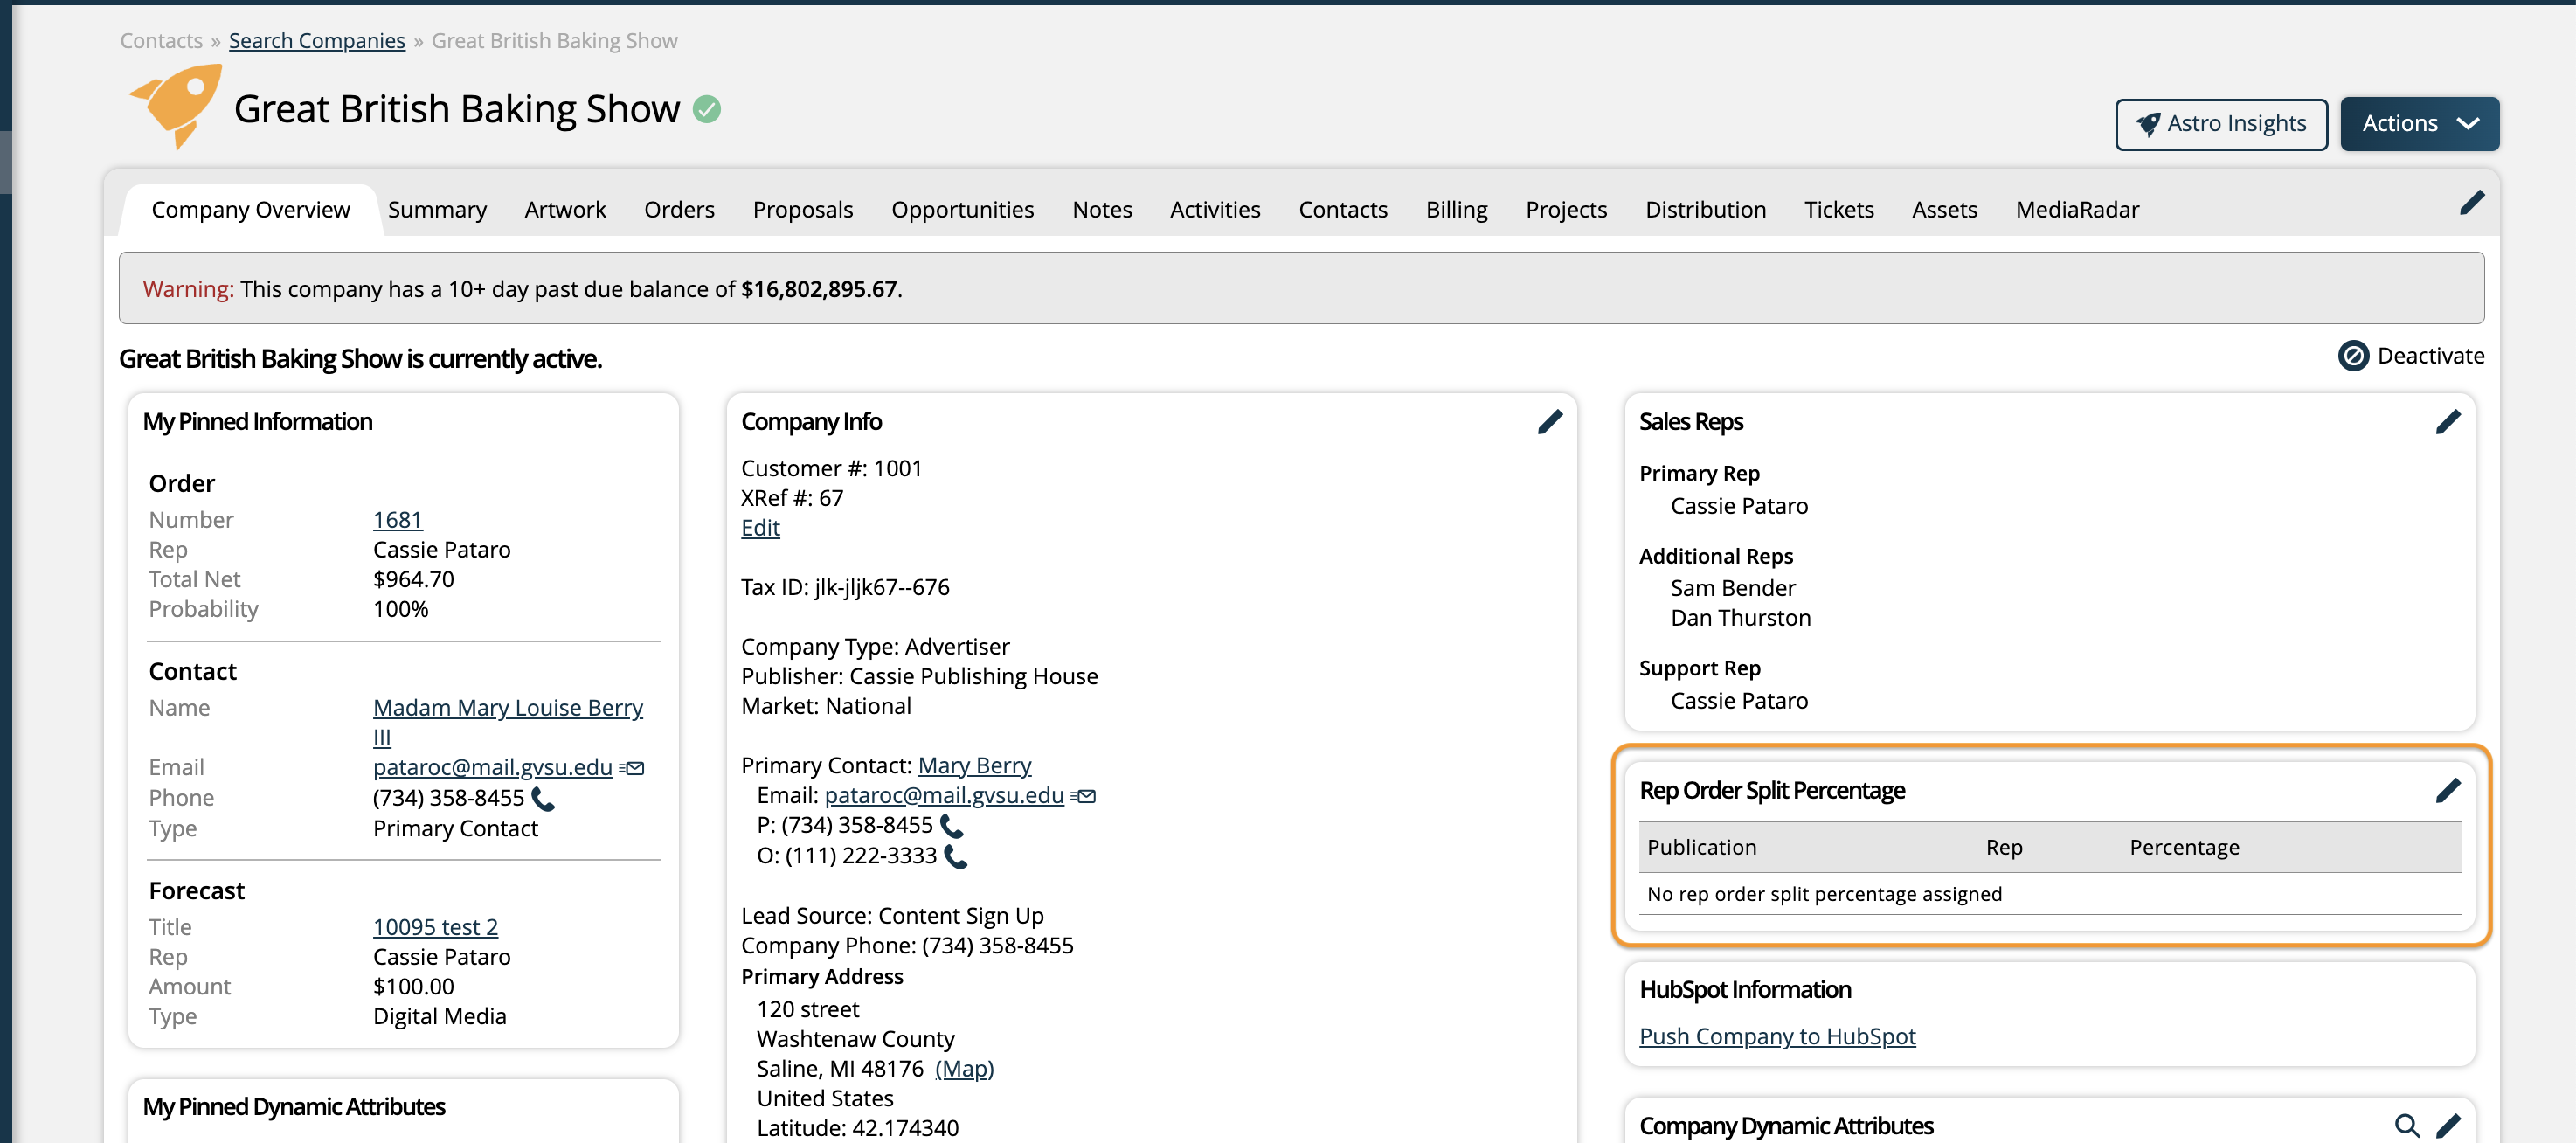Click the green verified checkmark badge
The height and width of the screenshot is (1143, 2576).
pos(707,109)
